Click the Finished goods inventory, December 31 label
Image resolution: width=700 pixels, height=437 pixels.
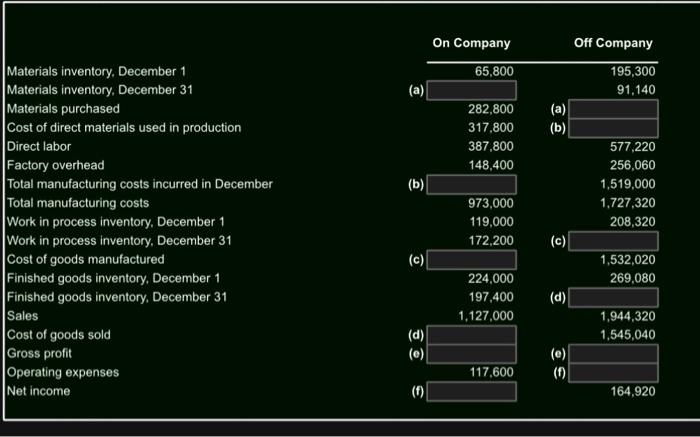pos(117,297)
